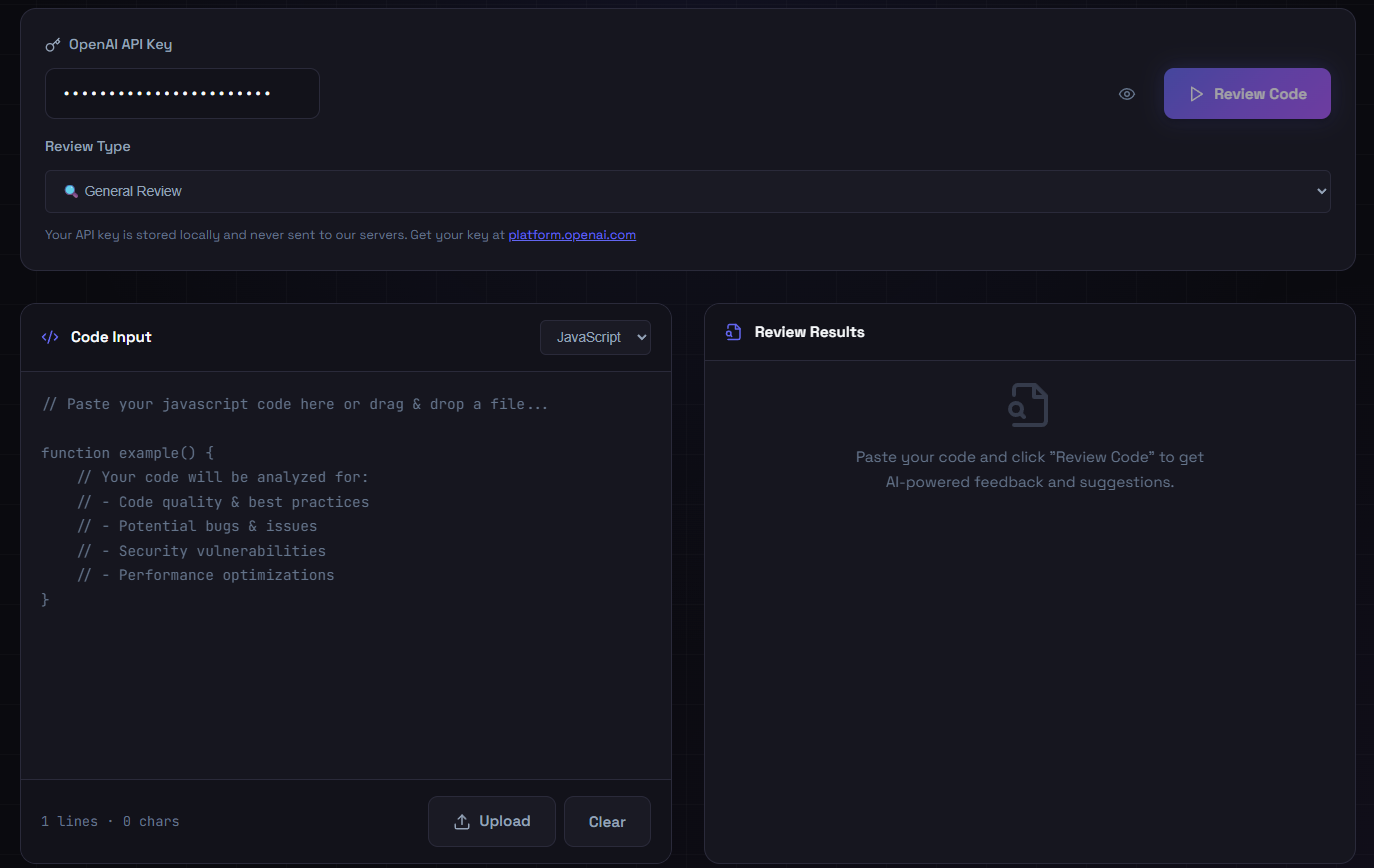
Task: Click the code brackets icon next to Code Input
Action: (50, 337)
